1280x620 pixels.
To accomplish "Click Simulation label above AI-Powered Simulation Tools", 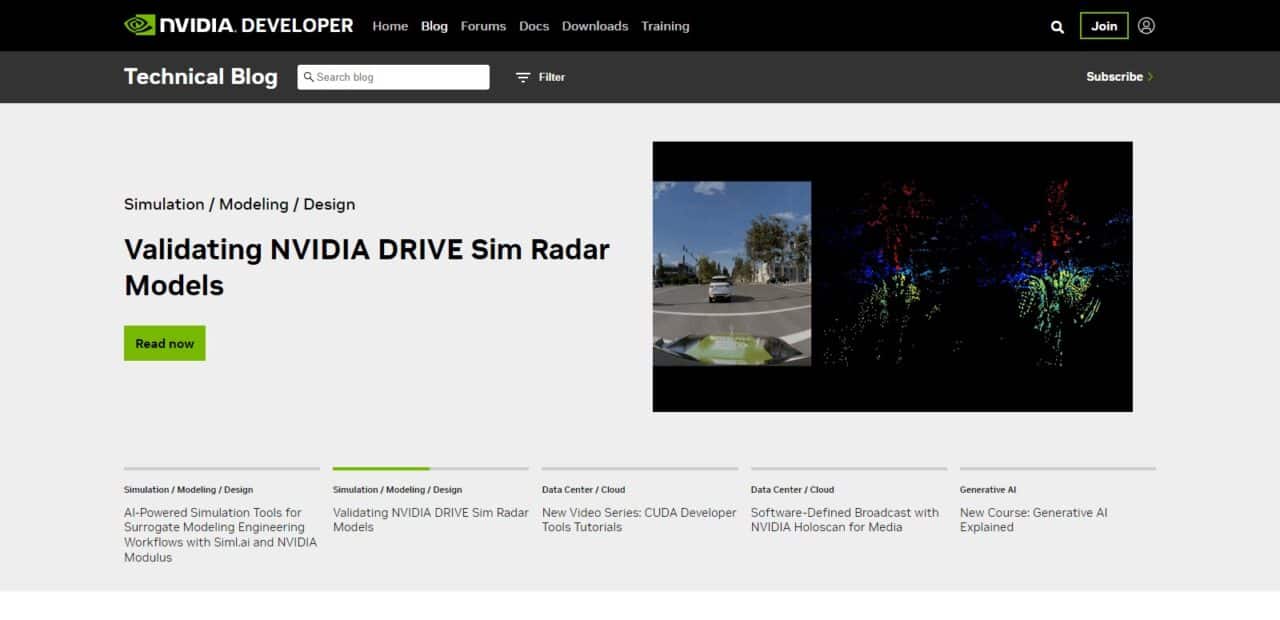I will click(x=188, y=490).
